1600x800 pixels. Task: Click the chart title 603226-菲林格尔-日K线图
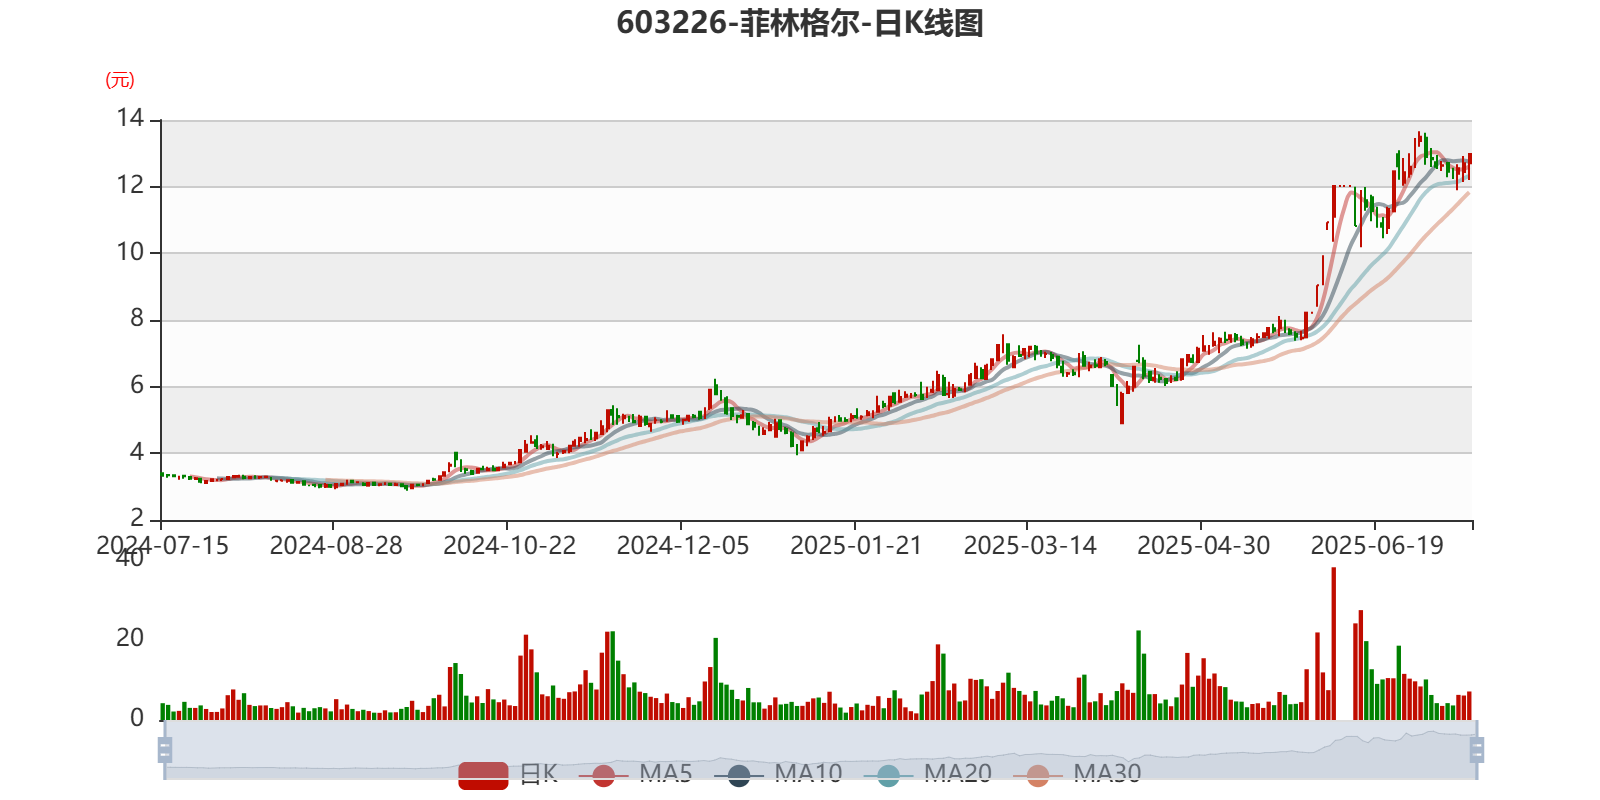pyautogui.click(x=800, y=23)
